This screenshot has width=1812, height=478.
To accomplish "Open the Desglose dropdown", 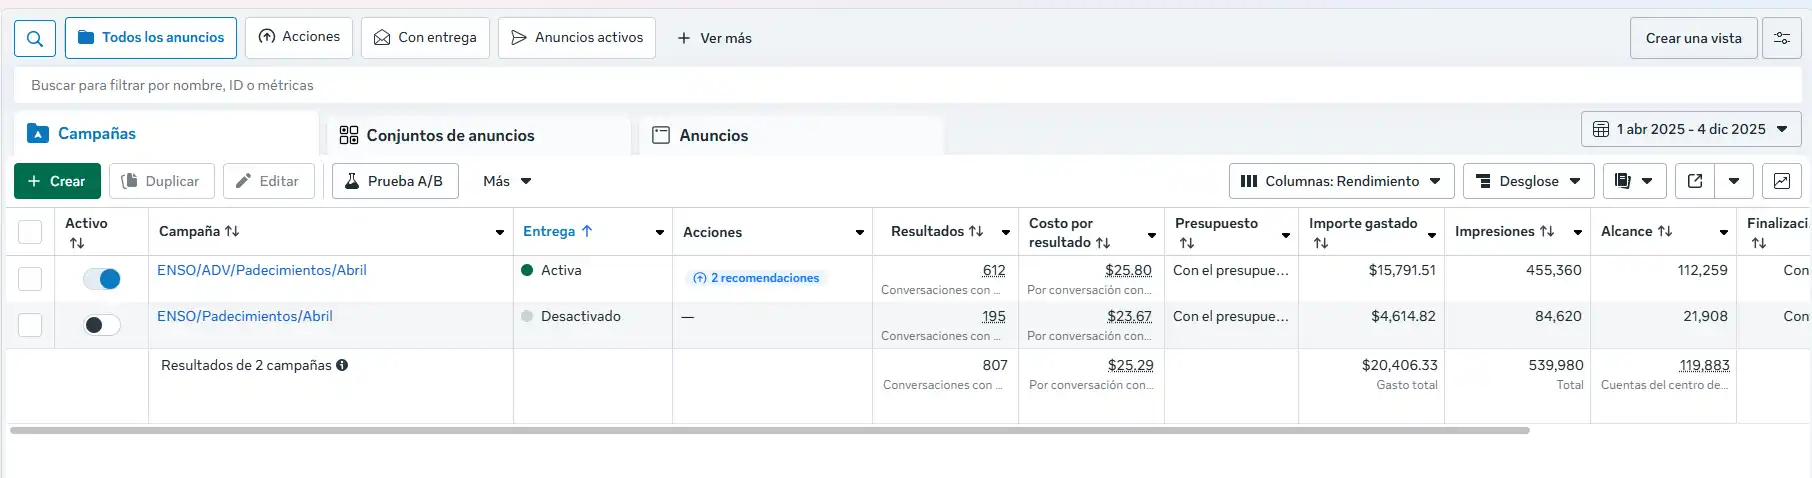I will pos(1528,181).
